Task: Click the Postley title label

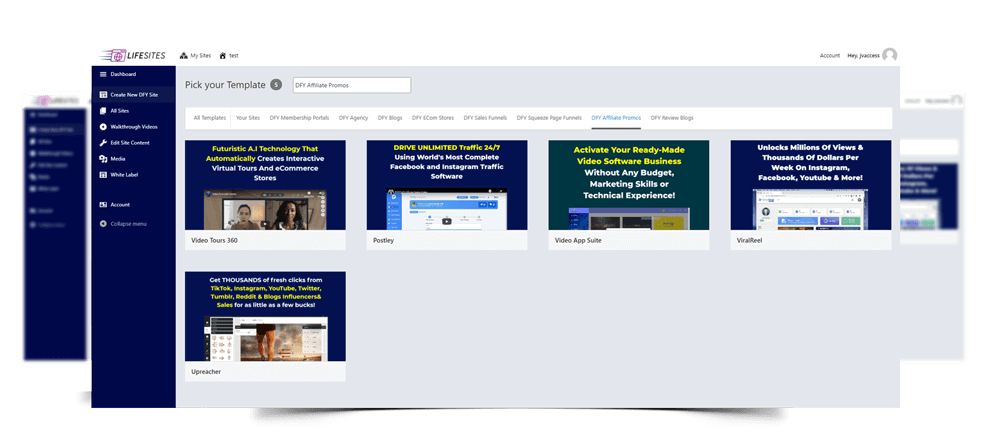Action: 383,241
